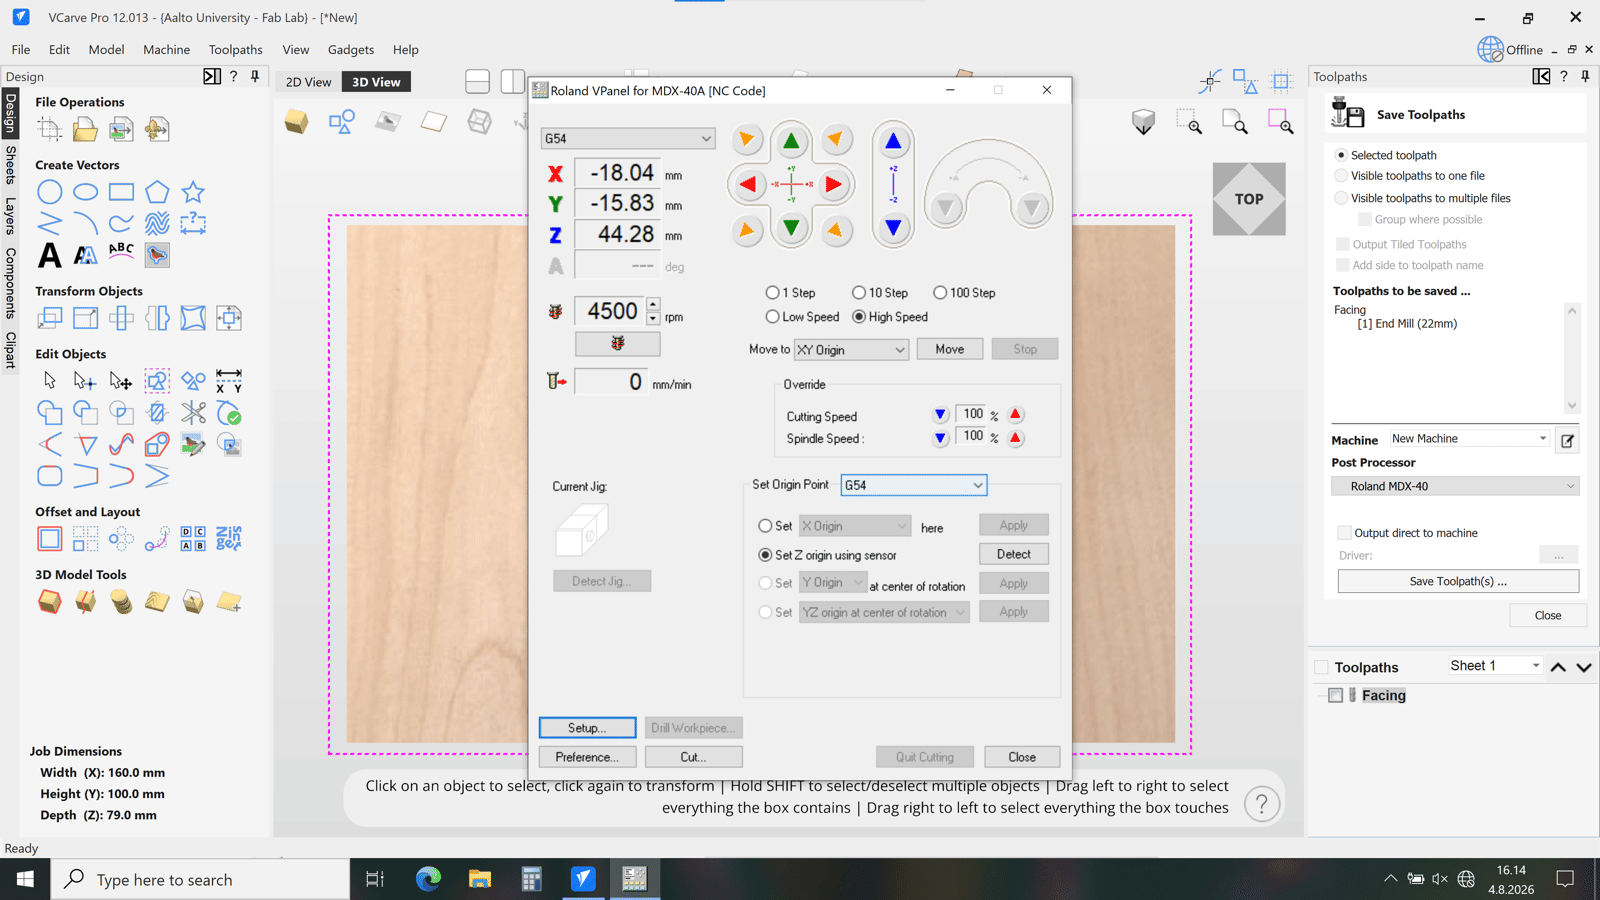The height and width of the screenshot is (900, 1600).
Task: Jog diagonally with upper-left orange arrow
Action: (x=747, y=140)
